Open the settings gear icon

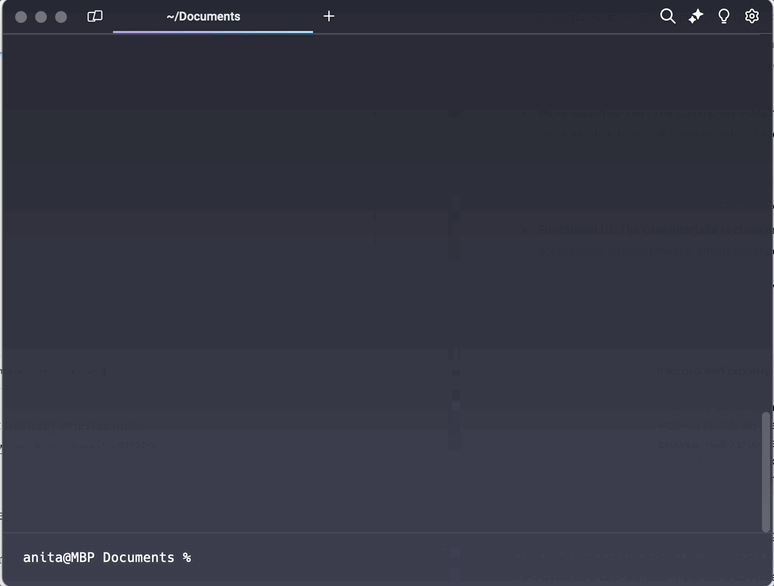click(x=752, y=16)
